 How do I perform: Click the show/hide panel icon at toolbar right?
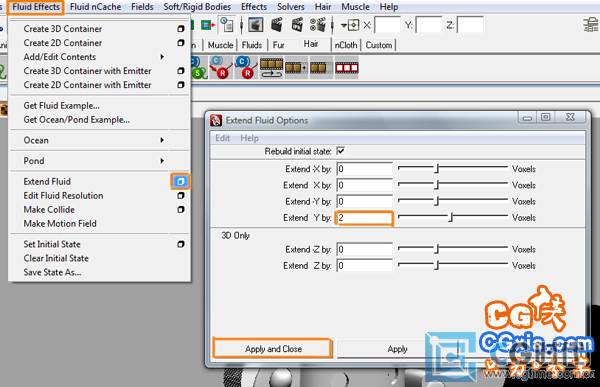tap(590, 25)
